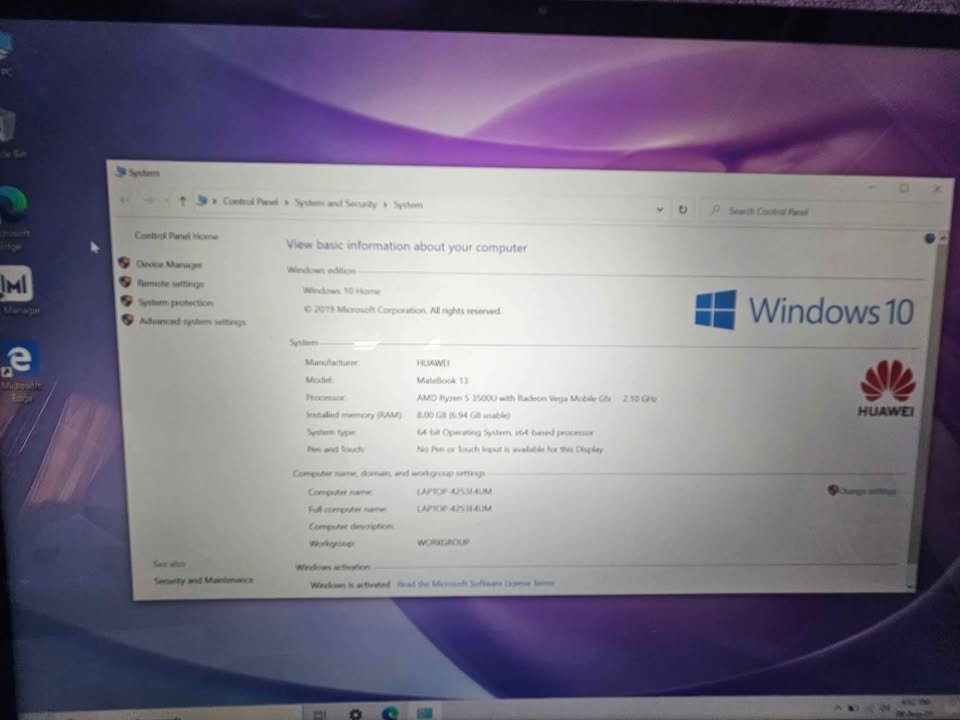Click the Up arrow to go to System and Security

click(x=182, y=200)
